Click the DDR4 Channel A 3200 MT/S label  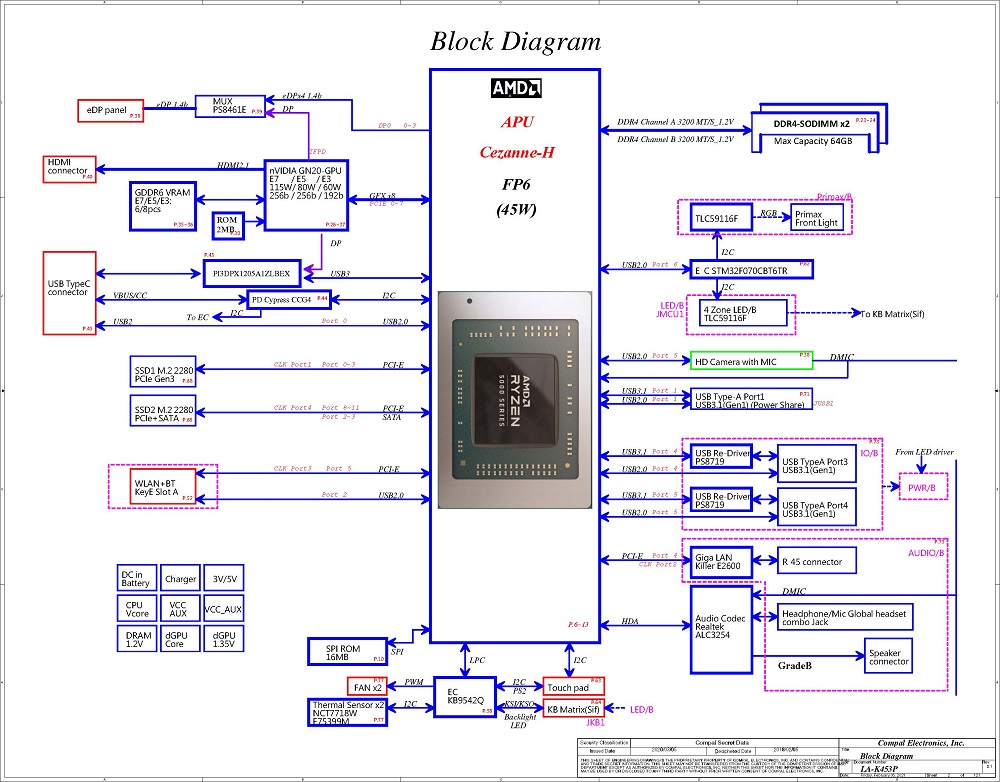click(x=675, y=122)
